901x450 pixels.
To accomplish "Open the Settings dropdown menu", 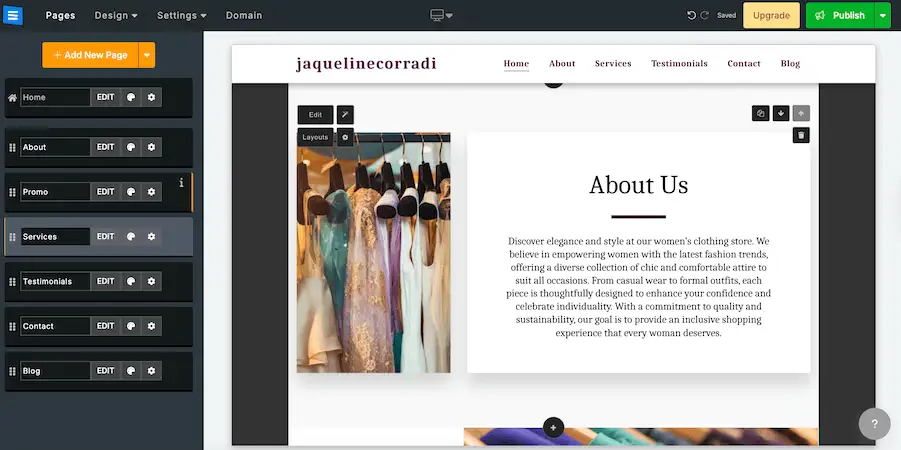I will click(x=182, y=16).
